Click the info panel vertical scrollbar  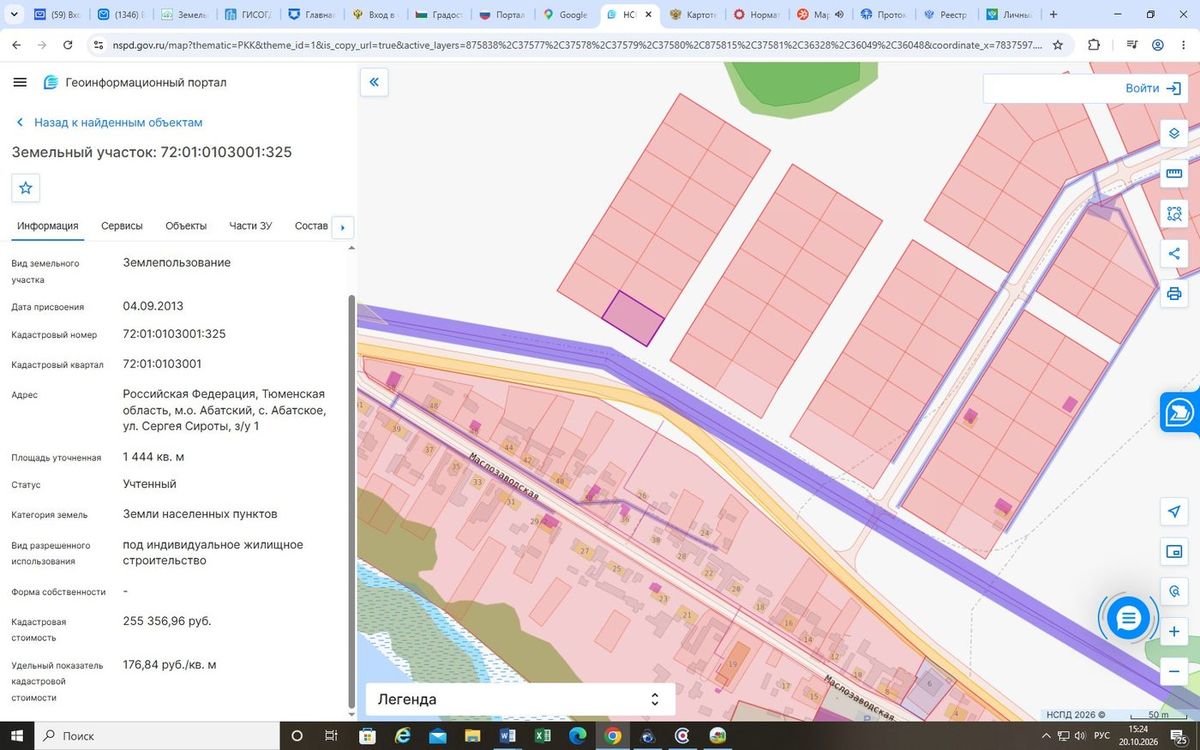(350, 500)
